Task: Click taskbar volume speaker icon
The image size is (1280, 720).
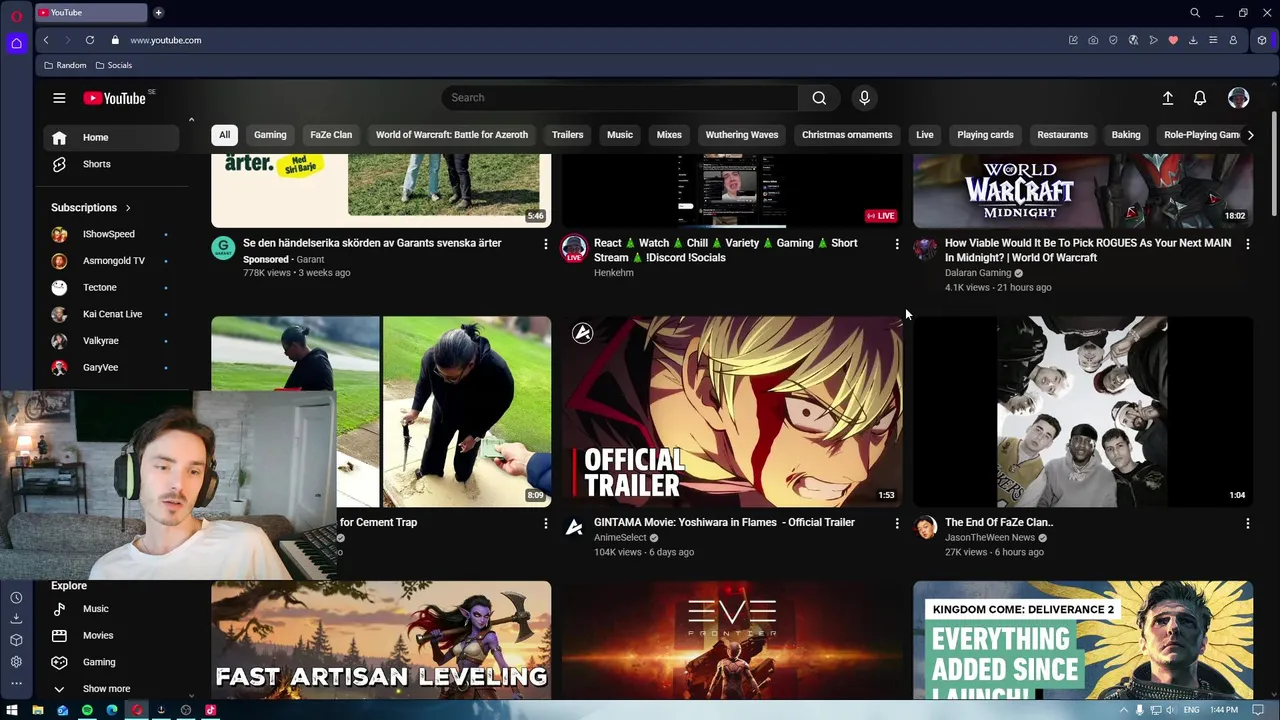Action: pyautogui.click(x=1172, y=710)
